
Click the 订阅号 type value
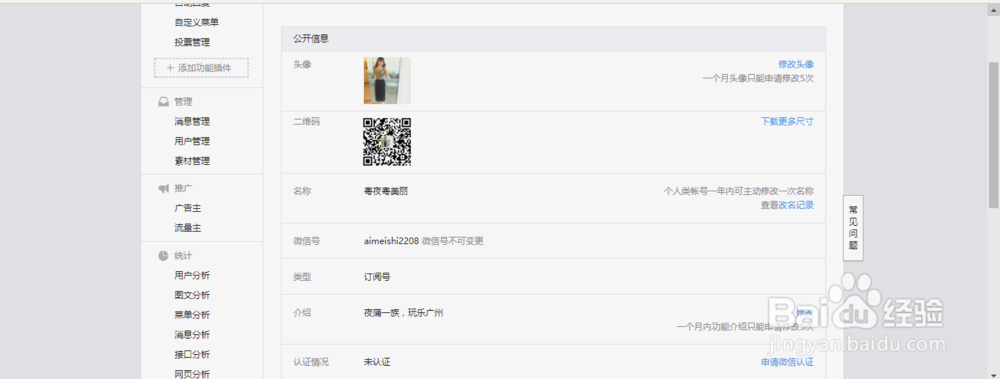pos(377,277)
